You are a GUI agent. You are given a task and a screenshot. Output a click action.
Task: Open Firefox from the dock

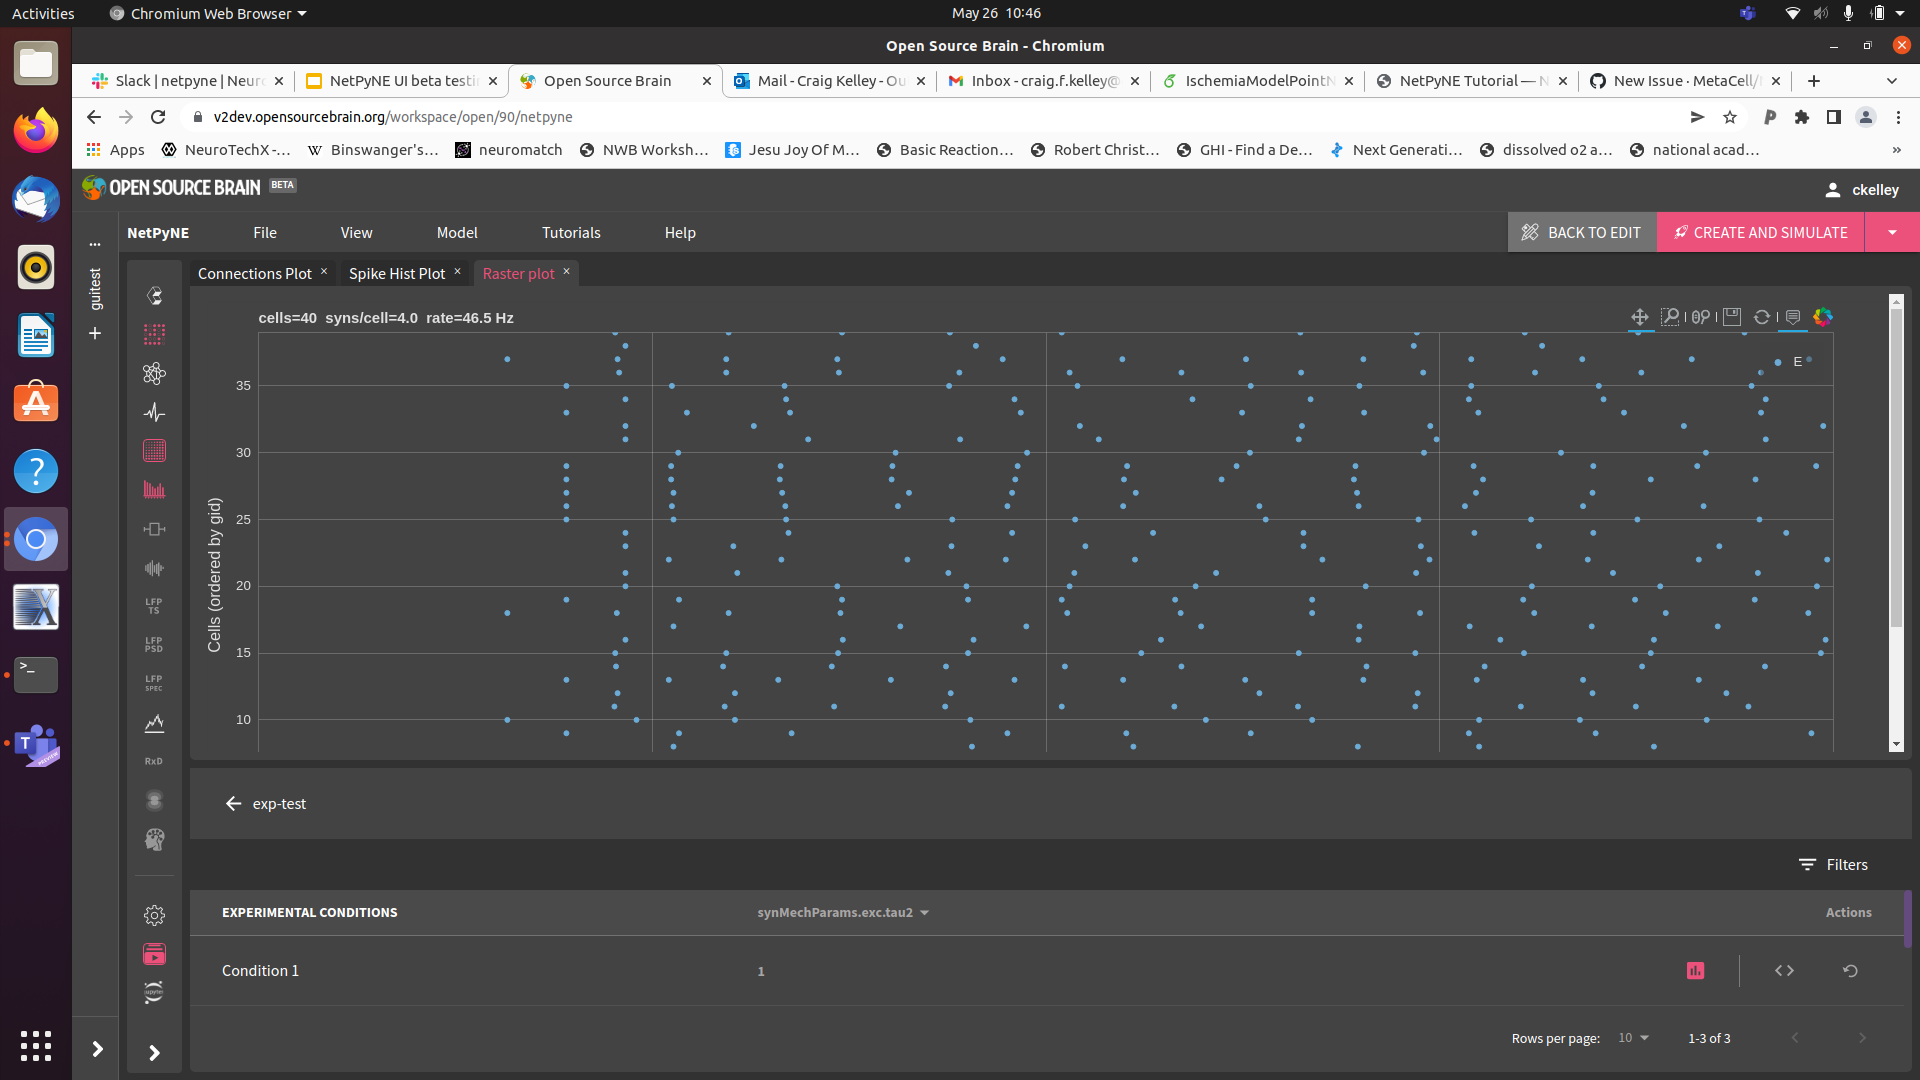point(36,131)
